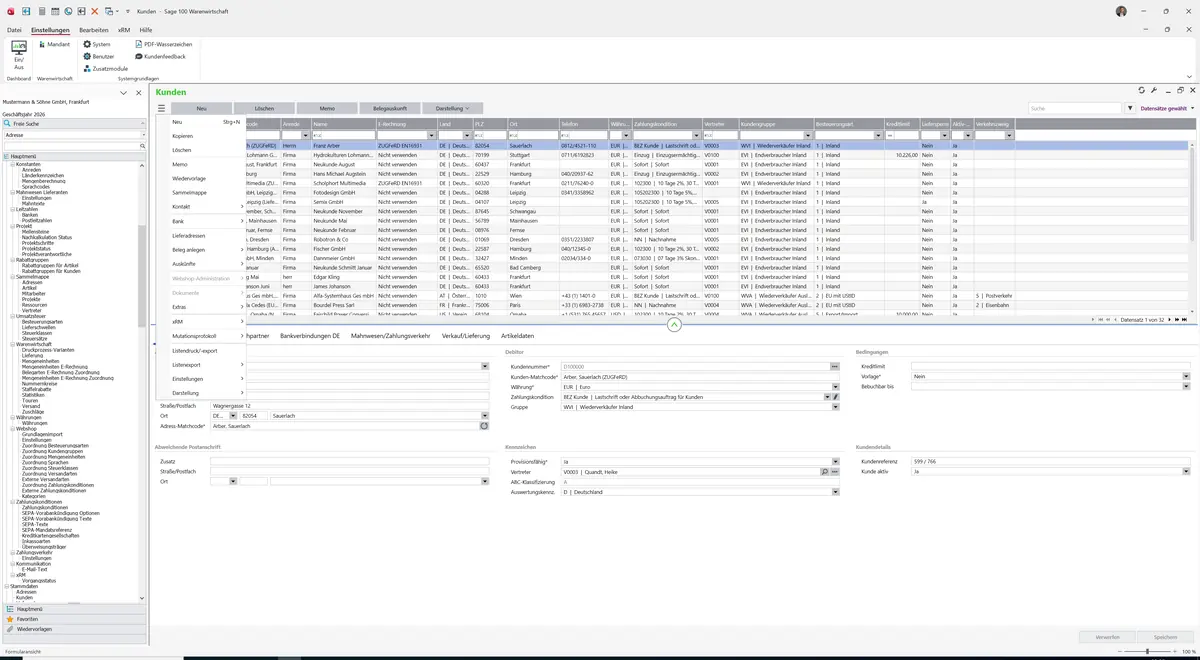Viewport: 1200px width, 660px height.
Task: Open the Vorlage dropdown under Bedingungen
Action: pyautogui.click(x=1186, y=376)
